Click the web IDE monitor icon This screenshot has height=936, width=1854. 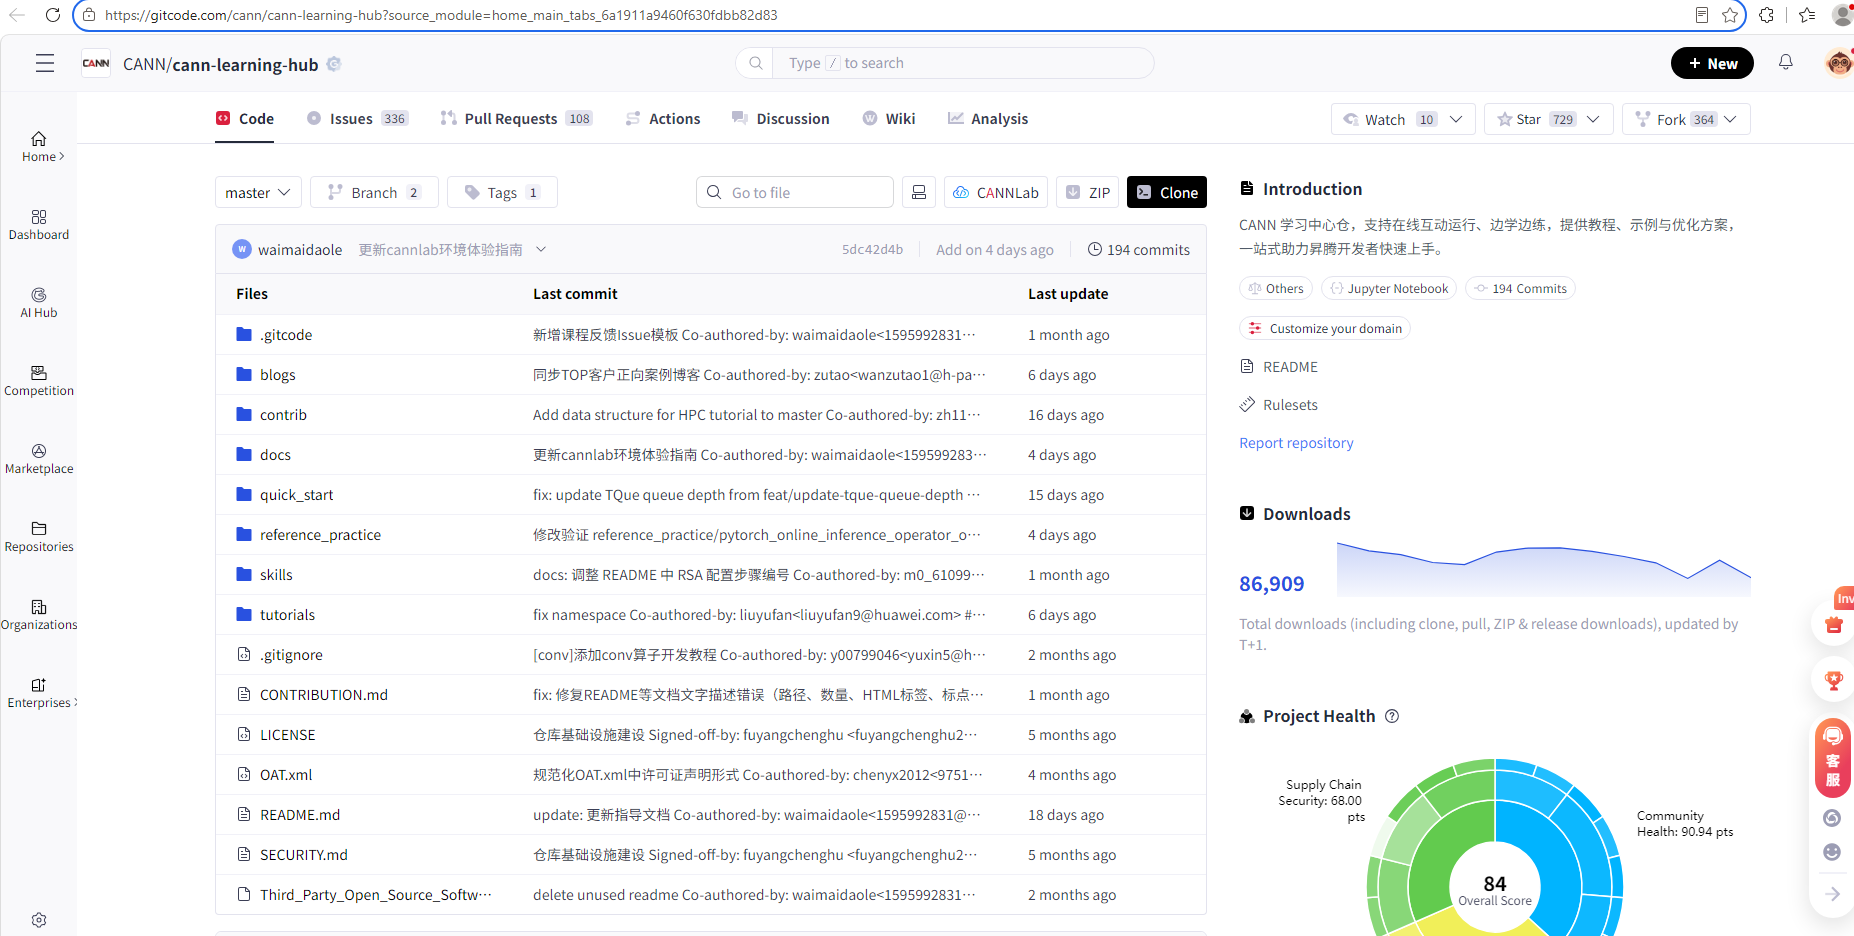tap(919, 192)
